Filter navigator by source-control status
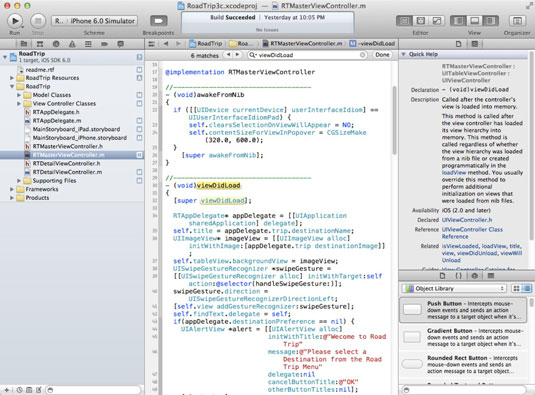The height and width of the screenshot is (395, 535). point(29,390)
